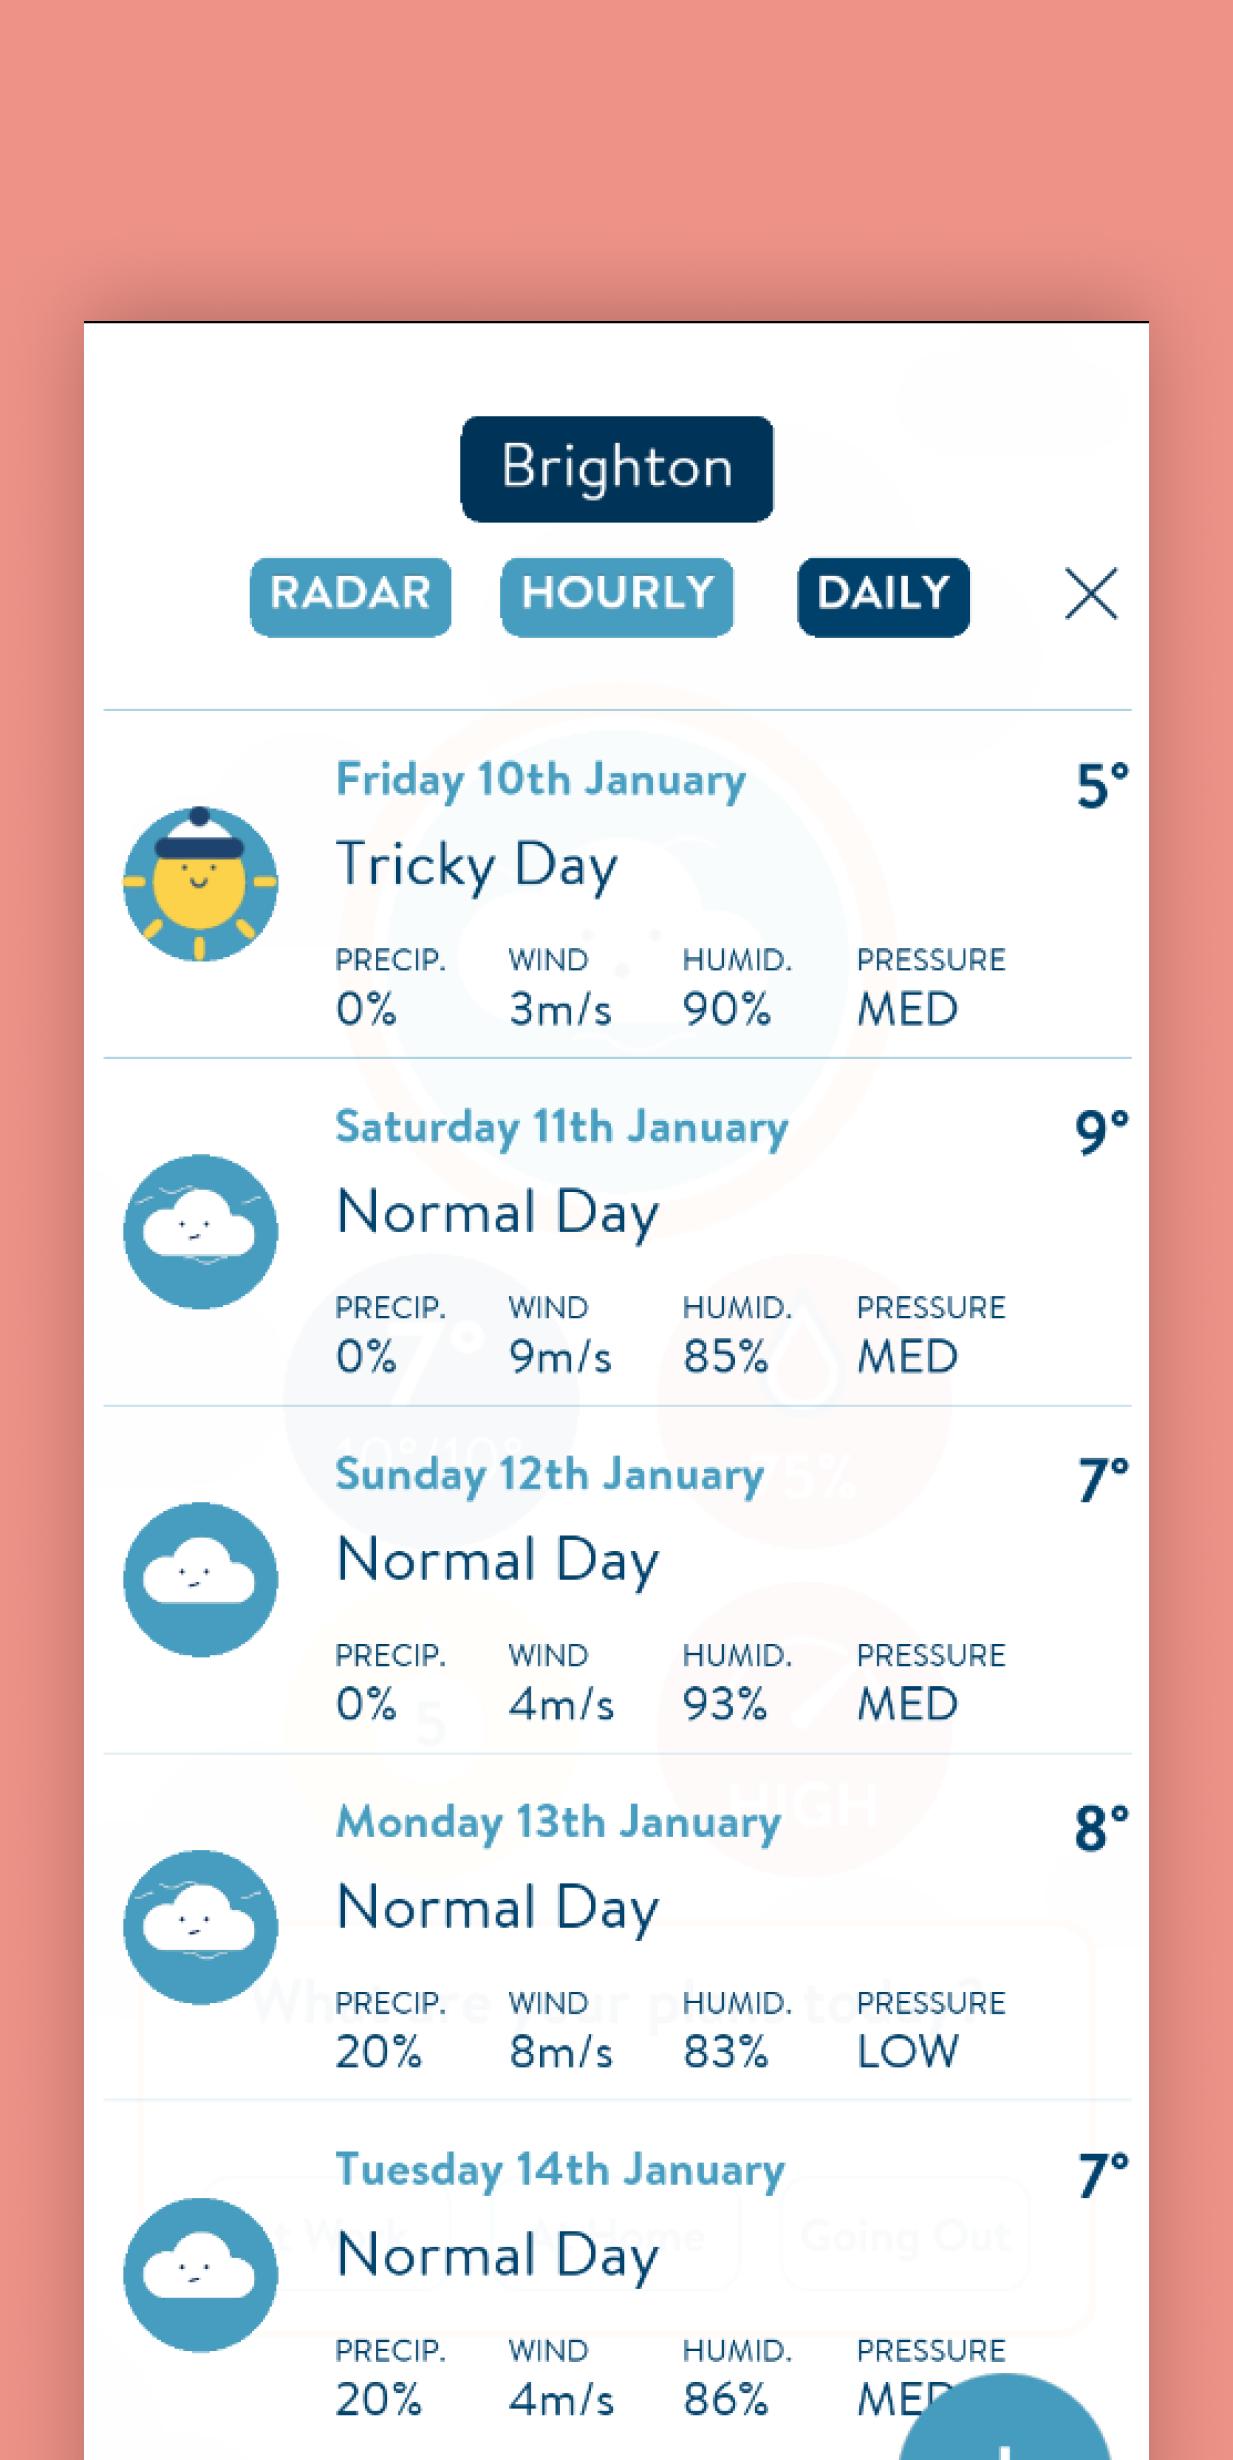Screen dimensions: 1233x2460
Task: Click the cloud icon for Tuesday
Action: point(200,2274)
